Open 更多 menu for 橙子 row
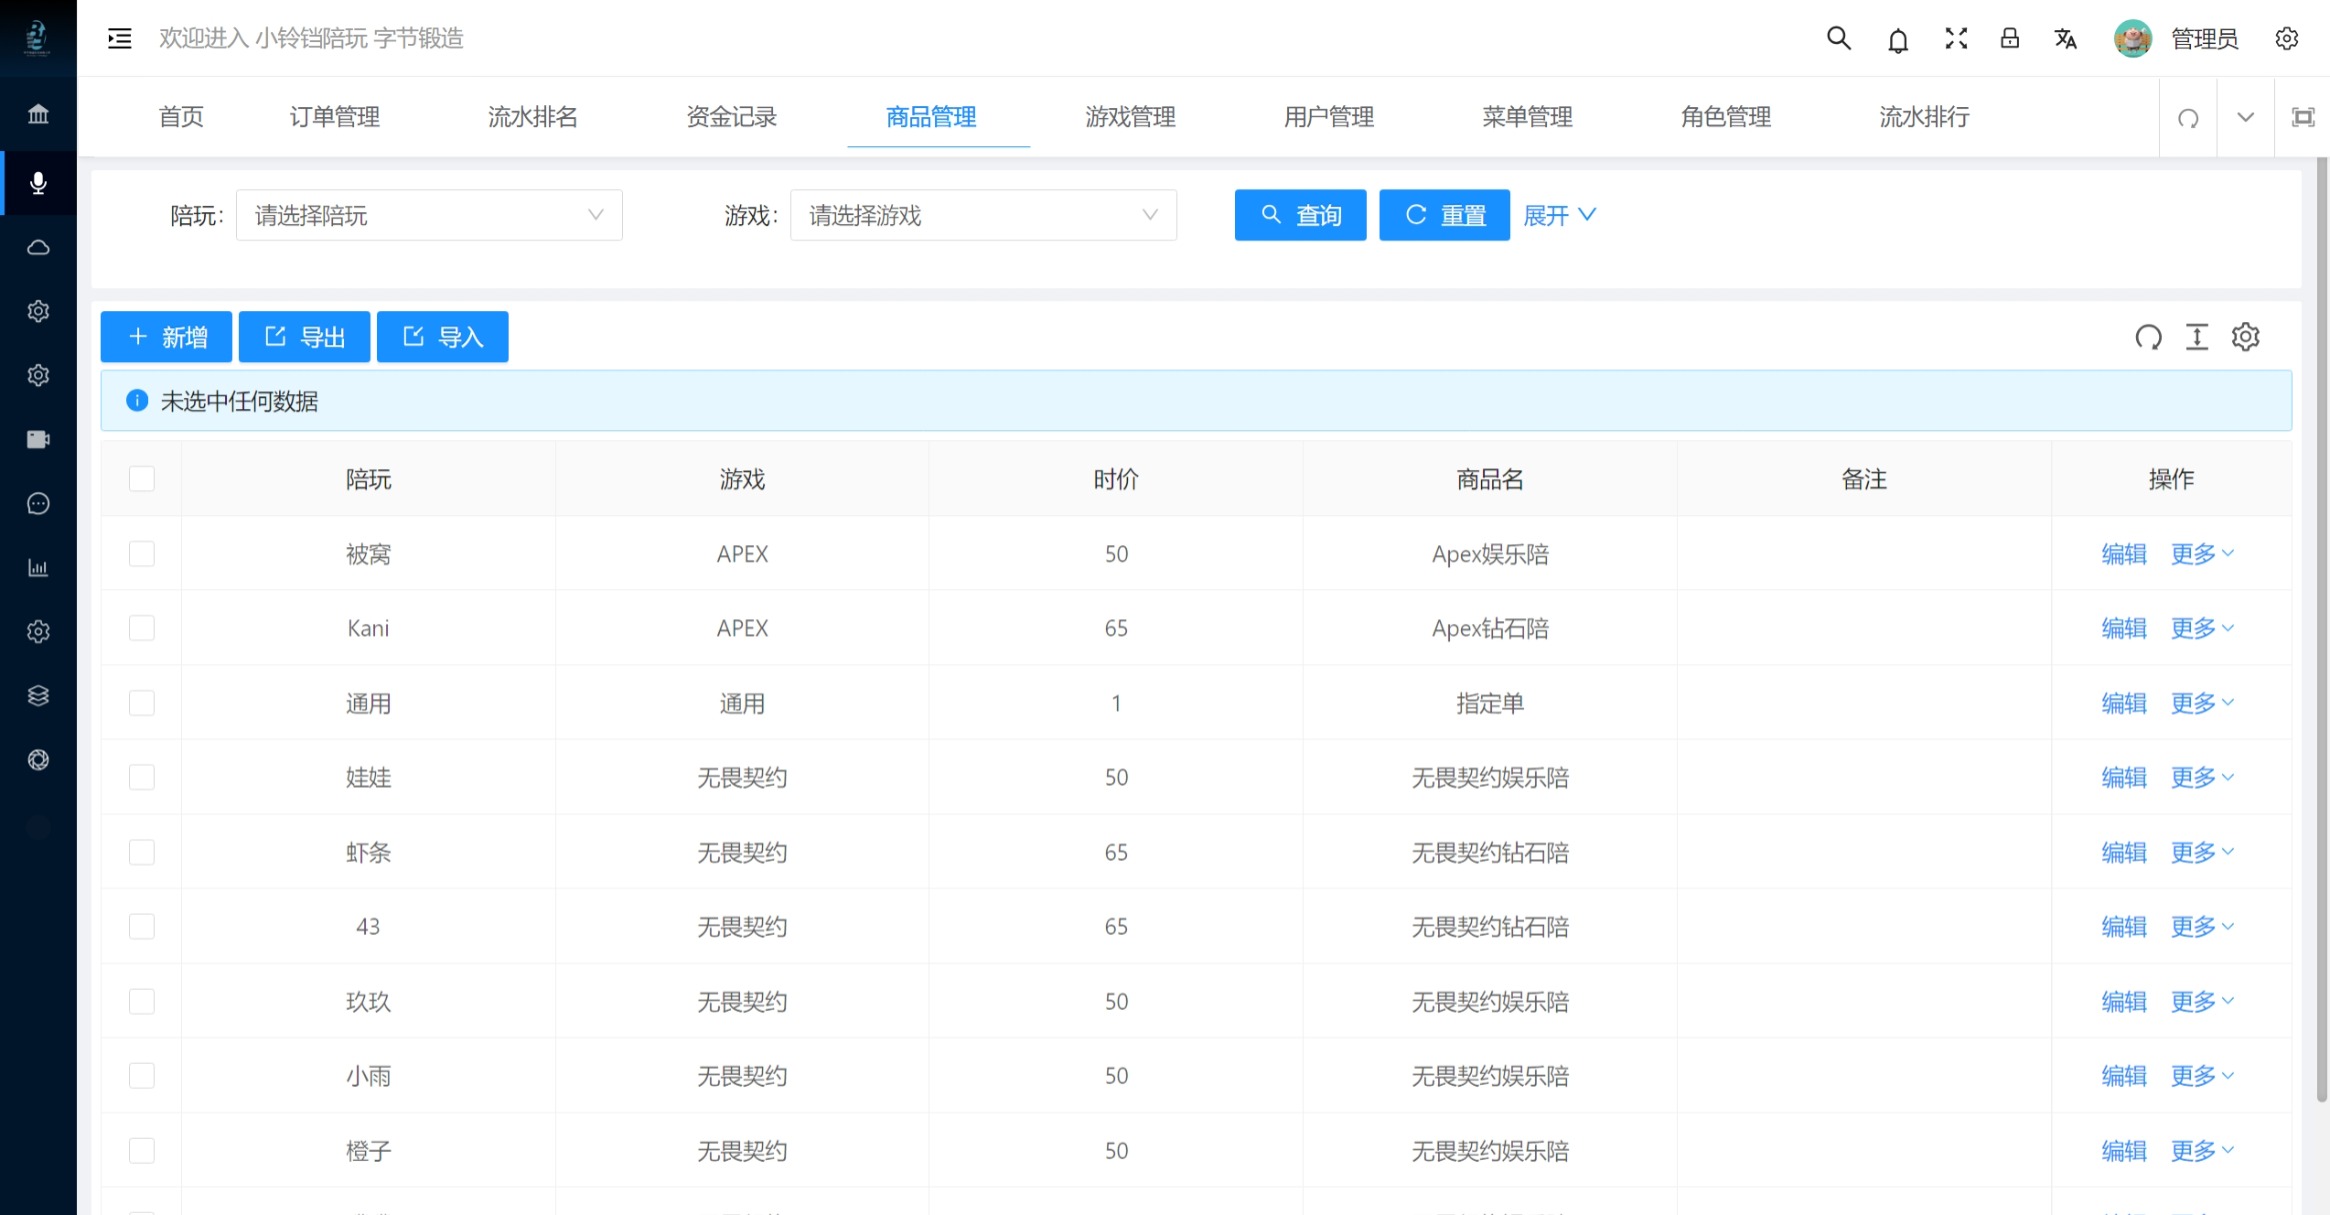The image size is (2330, 1215). pyautogui.click(x=2202, y=1151)
